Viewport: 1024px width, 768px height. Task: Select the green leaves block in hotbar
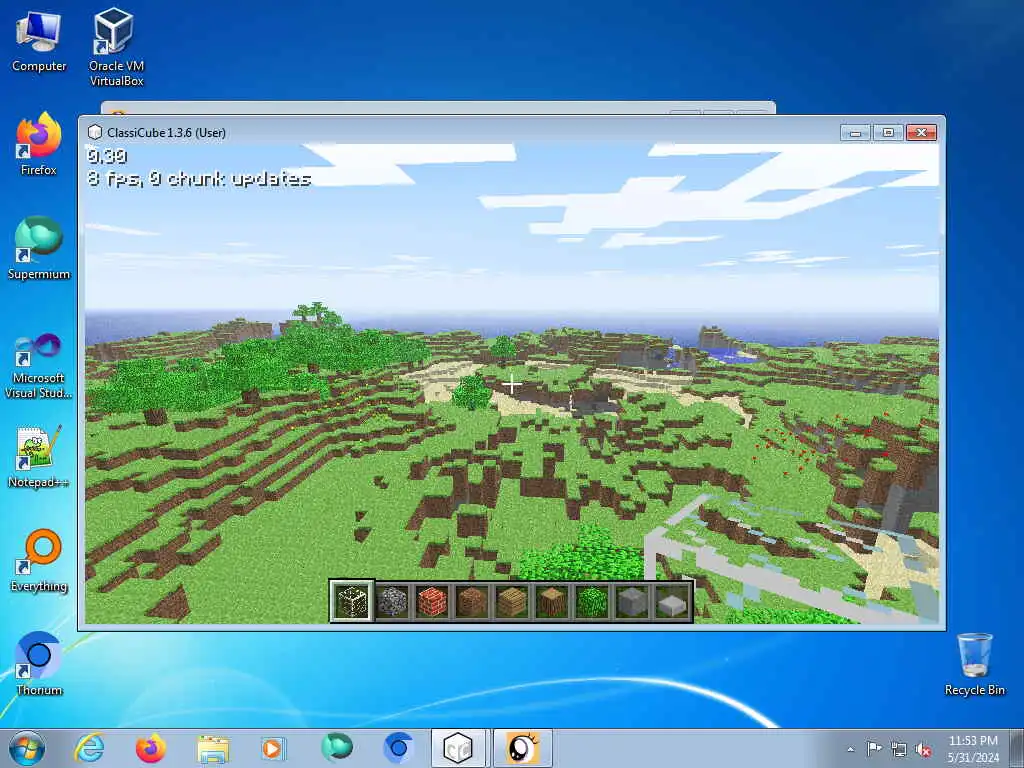coord(592,601)
